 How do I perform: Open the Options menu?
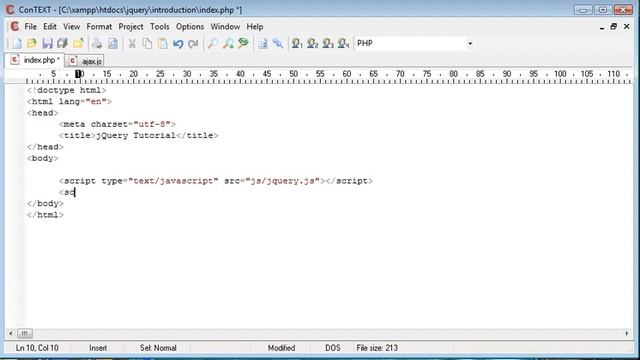(x=190, y=27)
